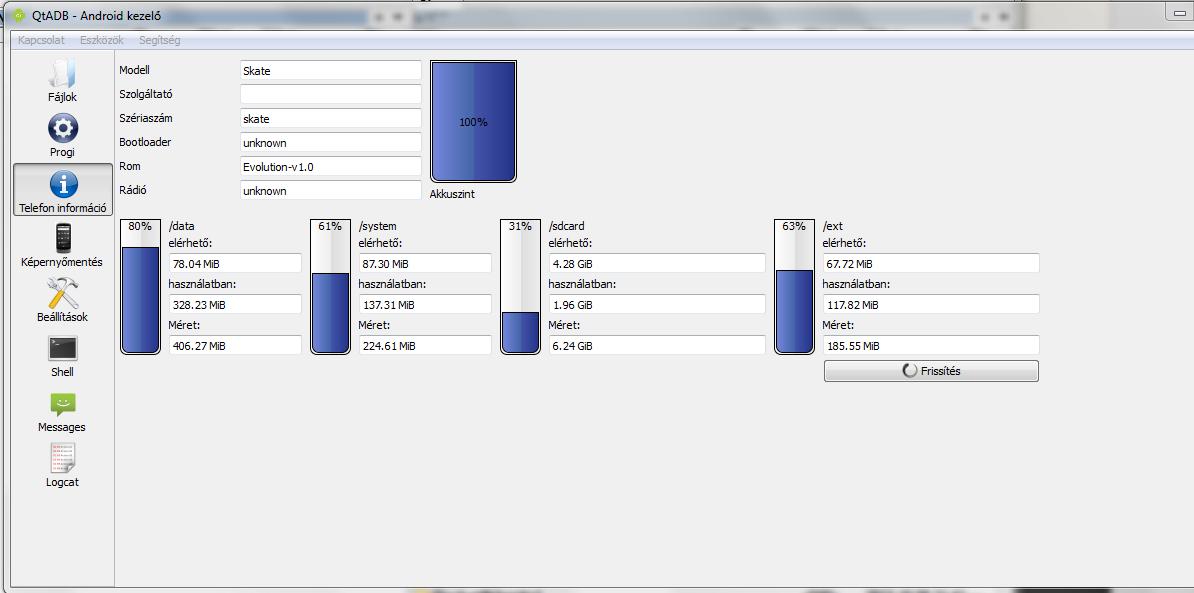
Task: Open the Eszközök menu
Action: point(101,40)
